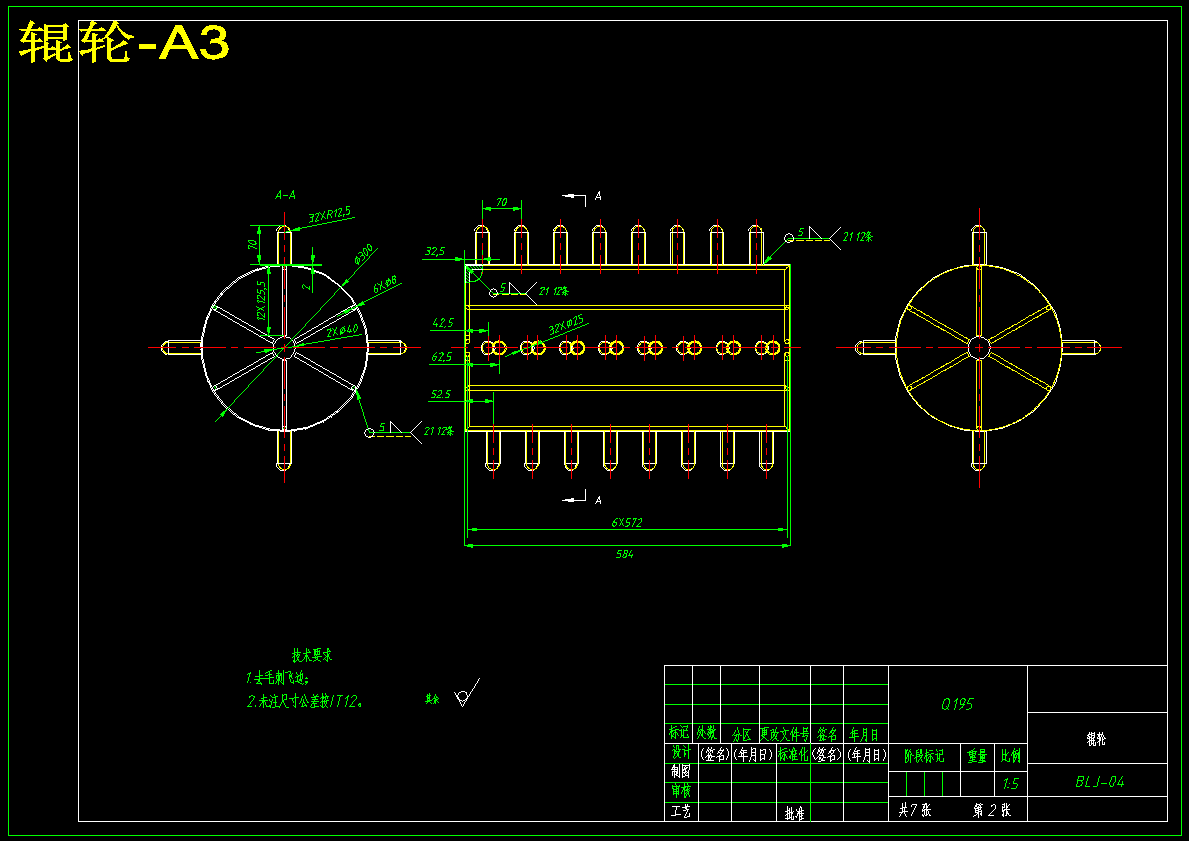
Task: Click the yellow title text 辊轮-A3
Action: 124,42
